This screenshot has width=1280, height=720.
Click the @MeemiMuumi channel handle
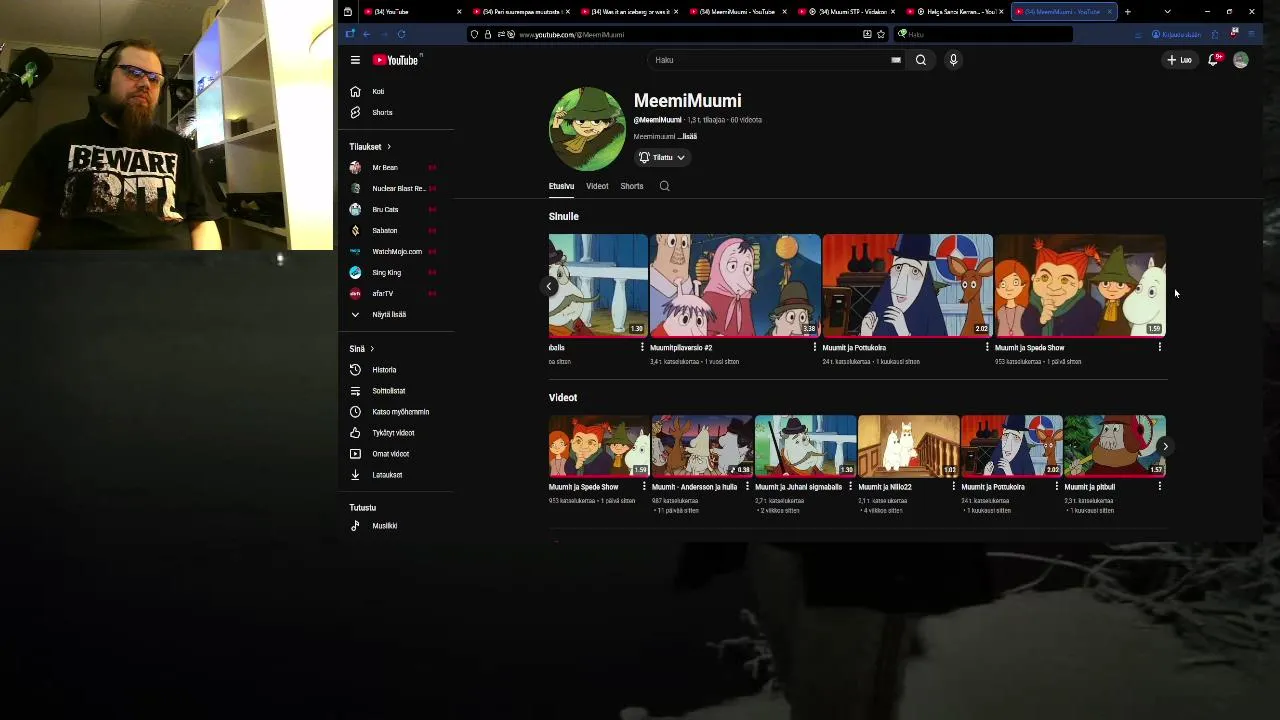(657, 120)
